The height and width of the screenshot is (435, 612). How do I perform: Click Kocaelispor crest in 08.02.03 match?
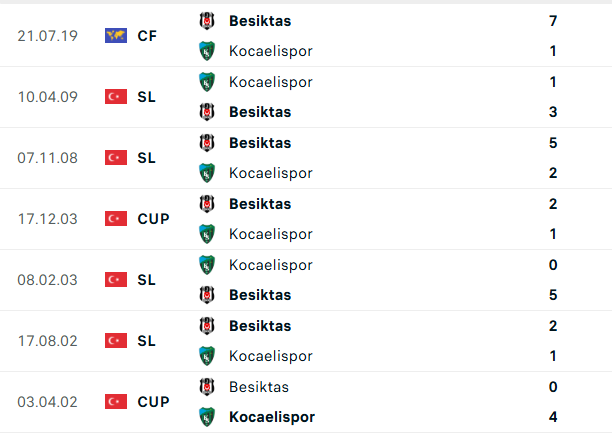tap(207, 265)
